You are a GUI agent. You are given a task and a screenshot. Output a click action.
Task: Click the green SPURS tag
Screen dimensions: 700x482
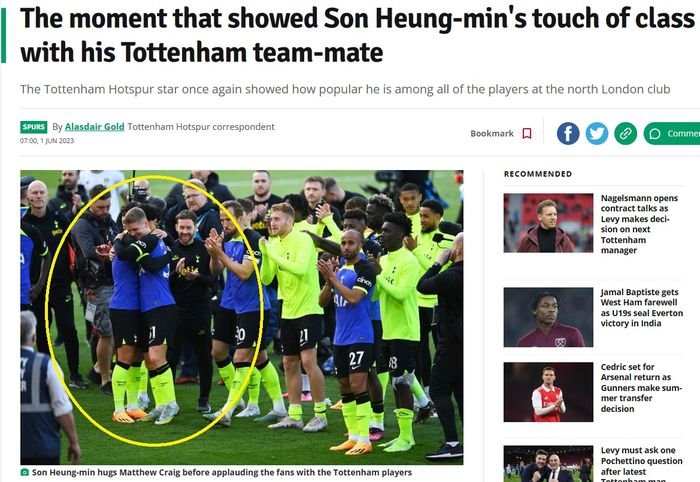pyautogui.click(x=33, y=127)
